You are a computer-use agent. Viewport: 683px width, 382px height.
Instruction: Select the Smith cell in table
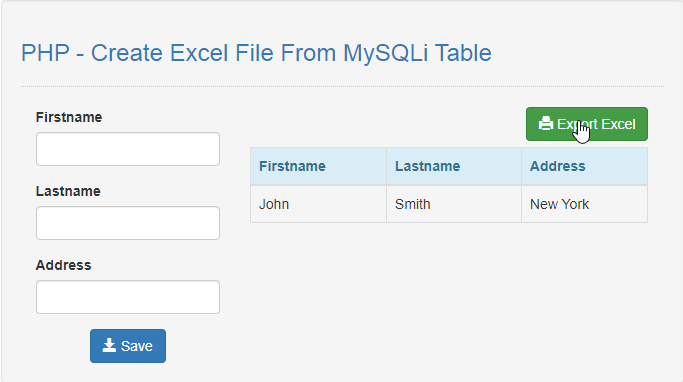pyautogui.click(x=454, y=204)
